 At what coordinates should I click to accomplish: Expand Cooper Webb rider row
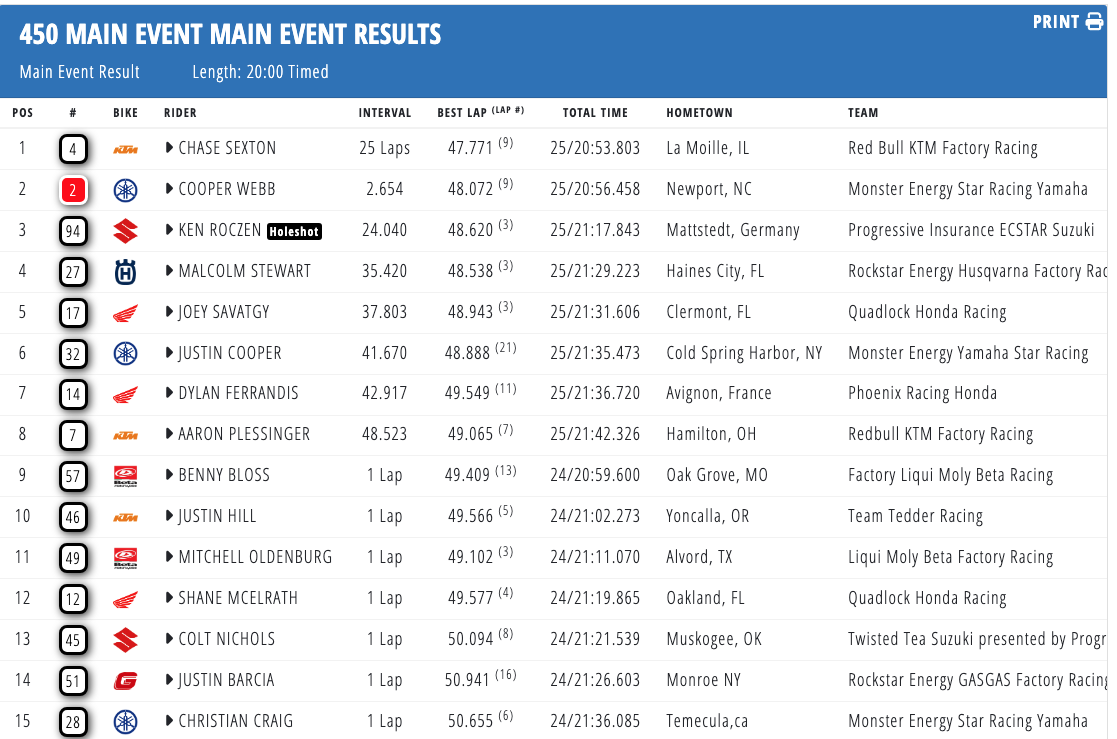pyautogui.click(x=169, y=190)
